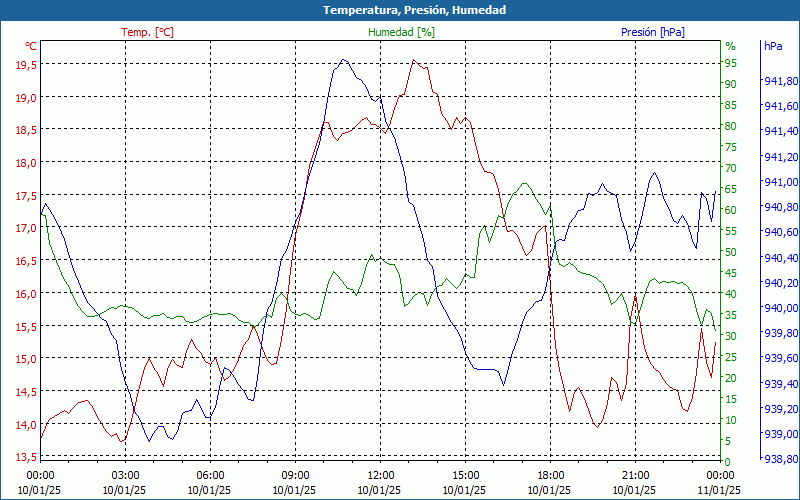The image size is (800, 500).
Task: Pick the 17,0 temperature axis value
Action: (x=27, y=228)
